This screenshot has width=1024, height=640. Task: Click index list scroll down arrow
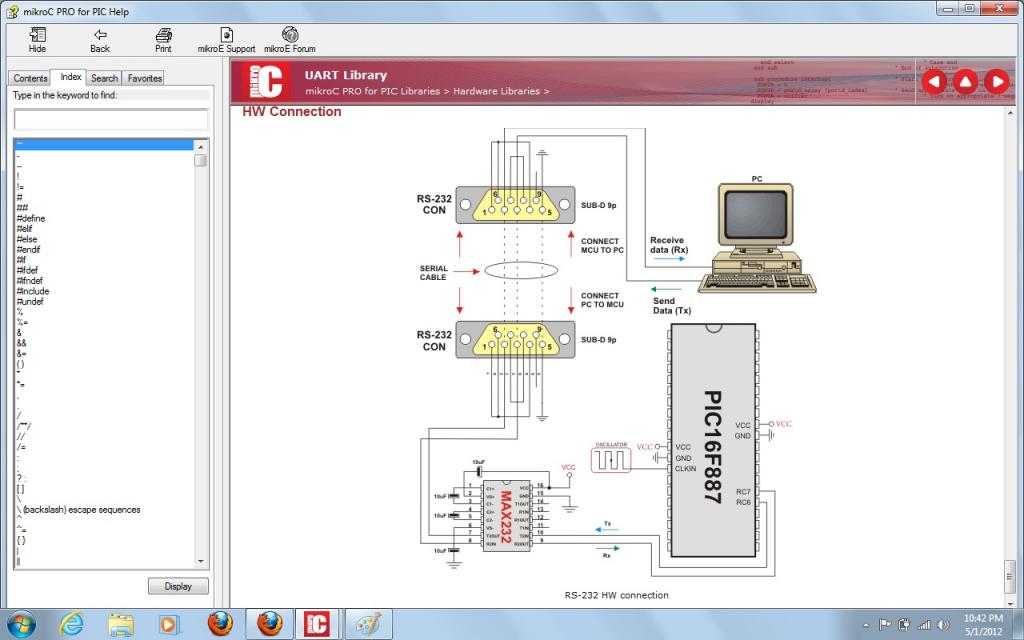(200, 562)
